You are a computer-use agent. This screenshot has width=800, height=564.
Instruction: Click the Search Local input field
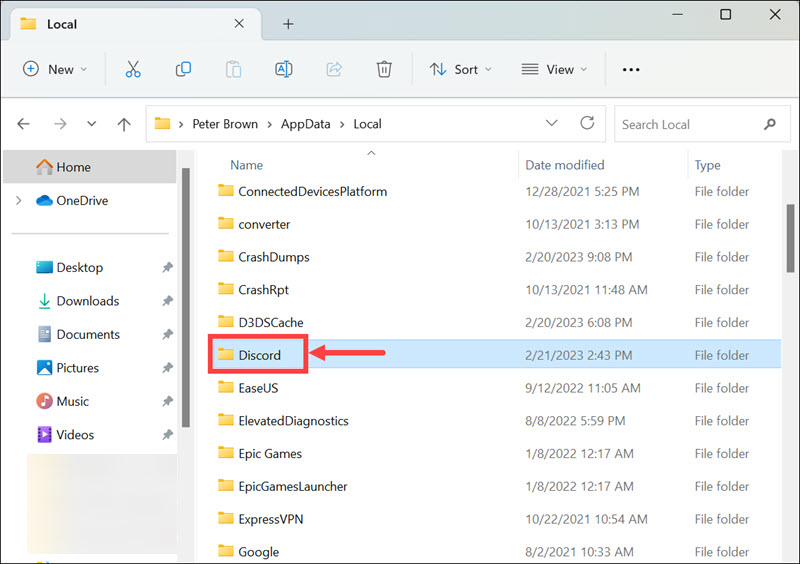688,124
